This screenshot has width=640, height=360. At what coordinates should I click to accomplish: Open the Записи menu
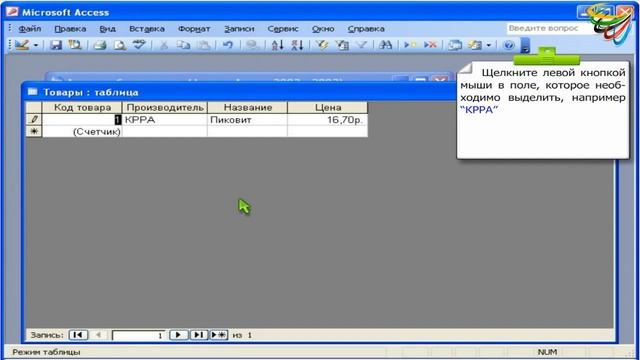pyautogui.click(x=239, y=29)
